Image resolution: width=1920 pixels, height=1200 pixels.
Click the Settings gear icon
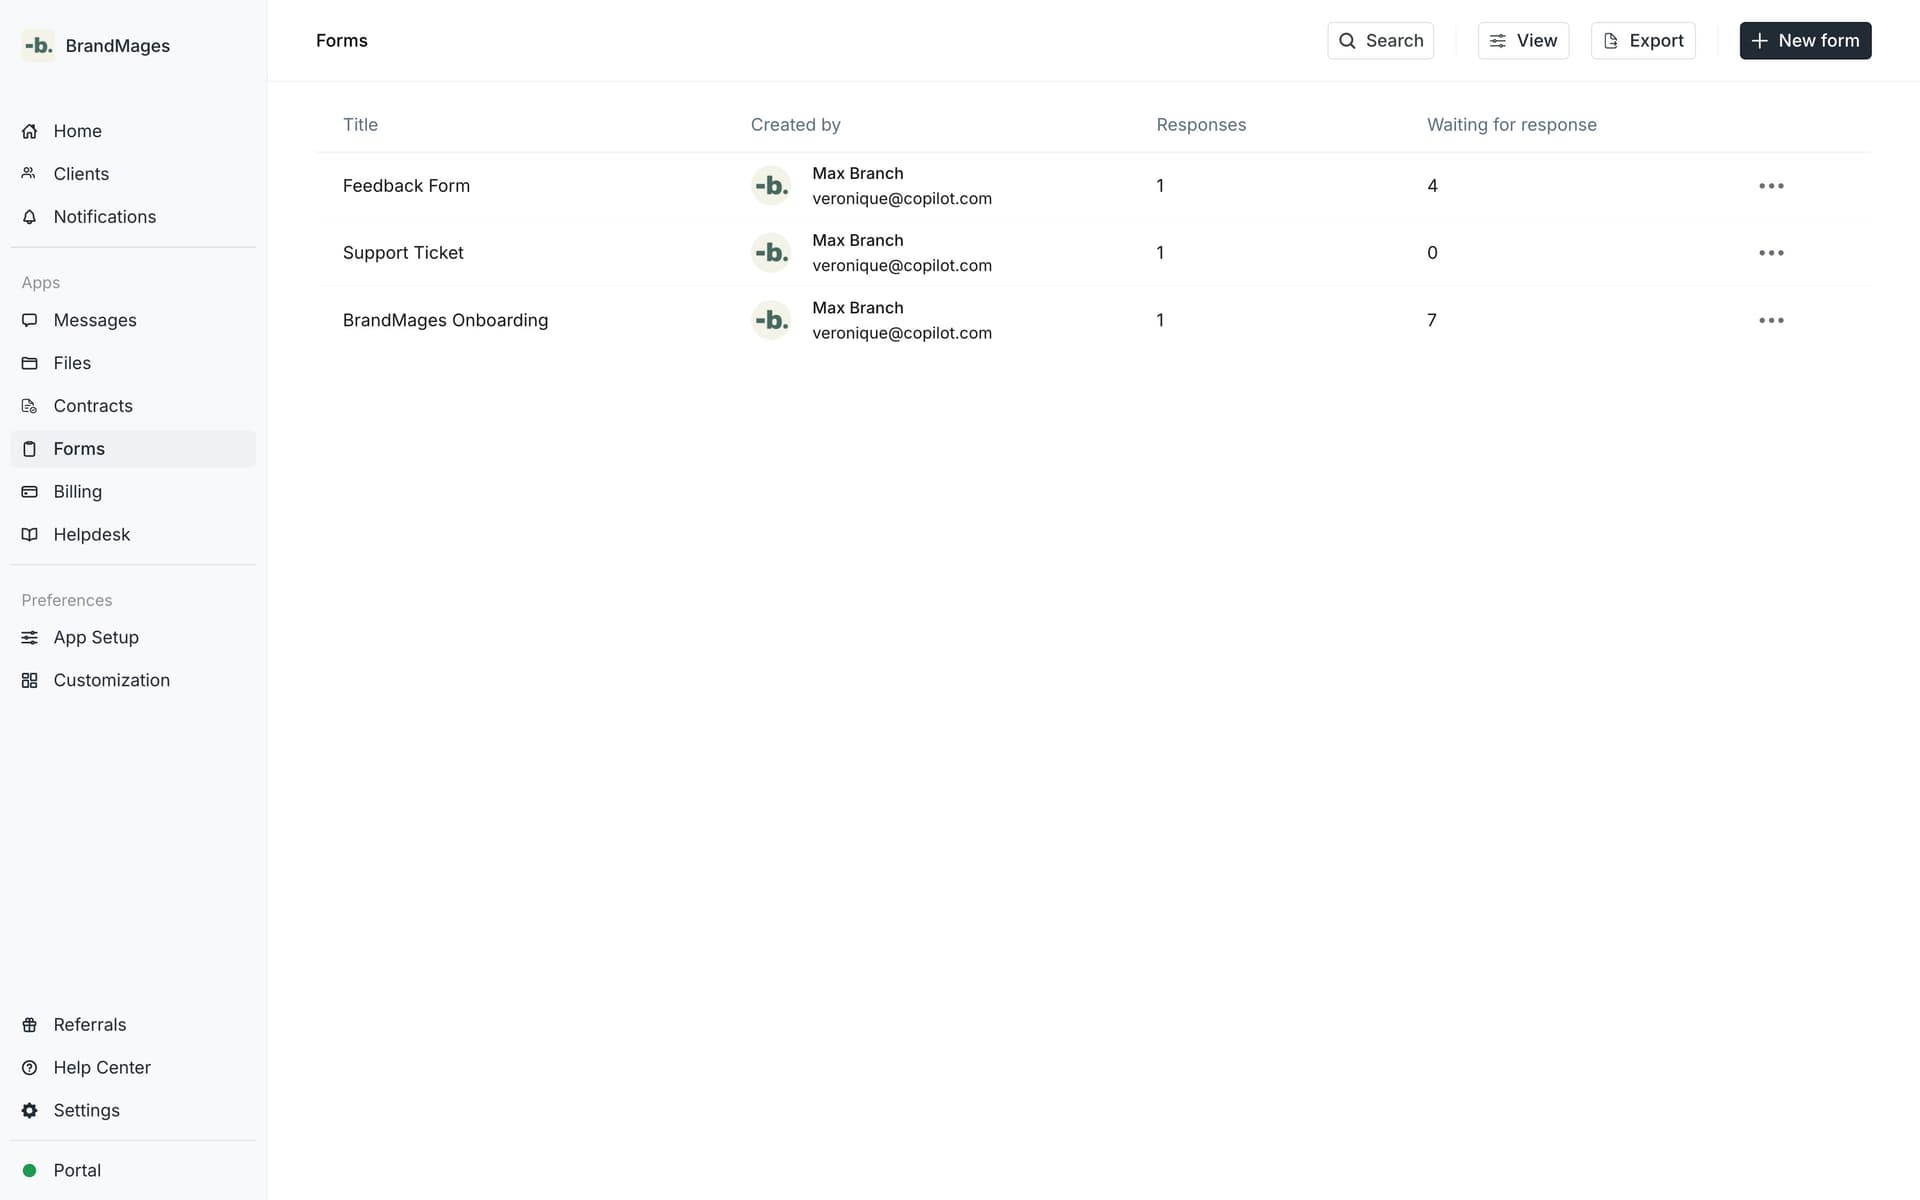30,1111
